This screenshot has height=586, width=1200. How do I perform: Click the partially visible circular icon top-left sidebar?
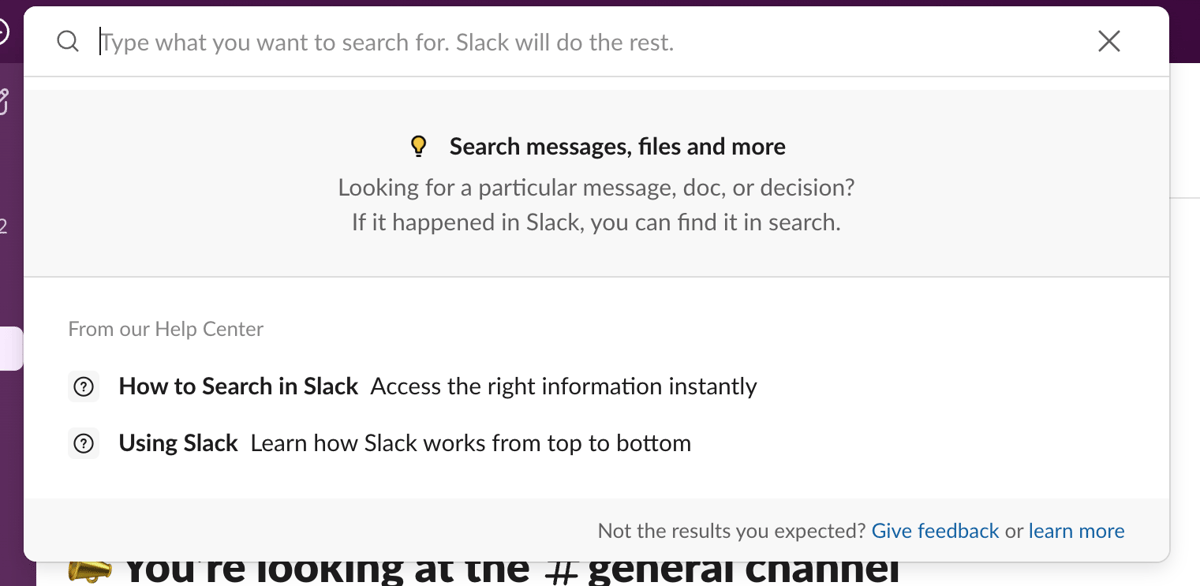[4, 30]
